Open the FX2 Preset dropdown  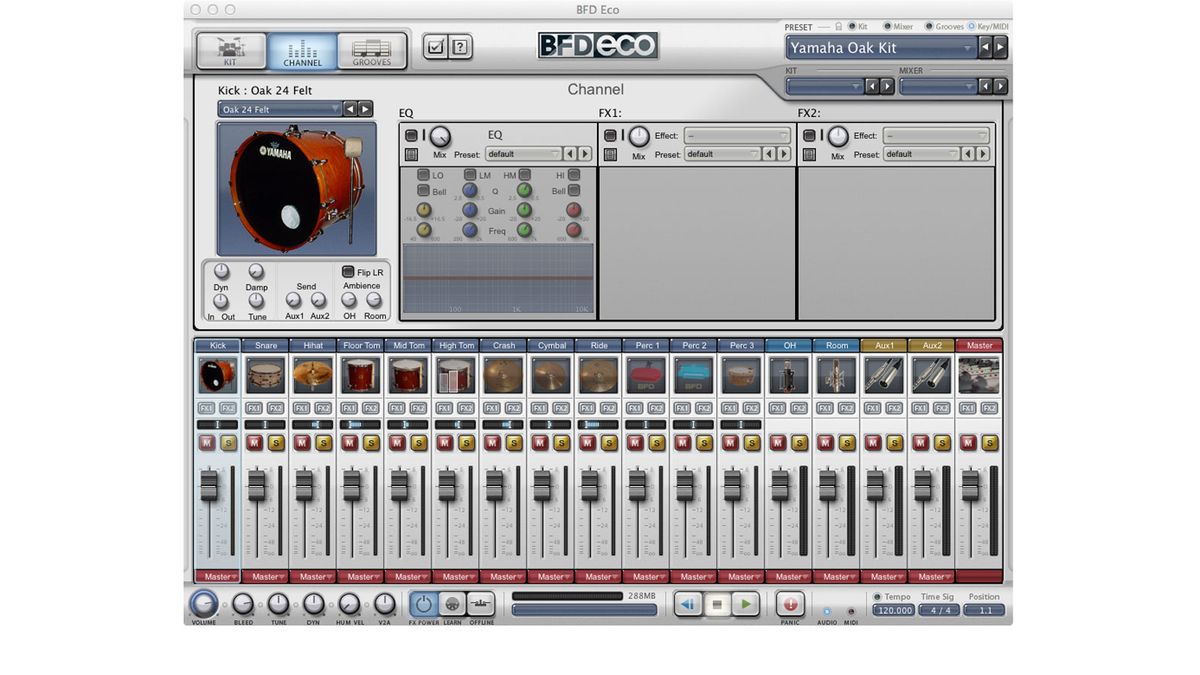(x=922, y=154)
